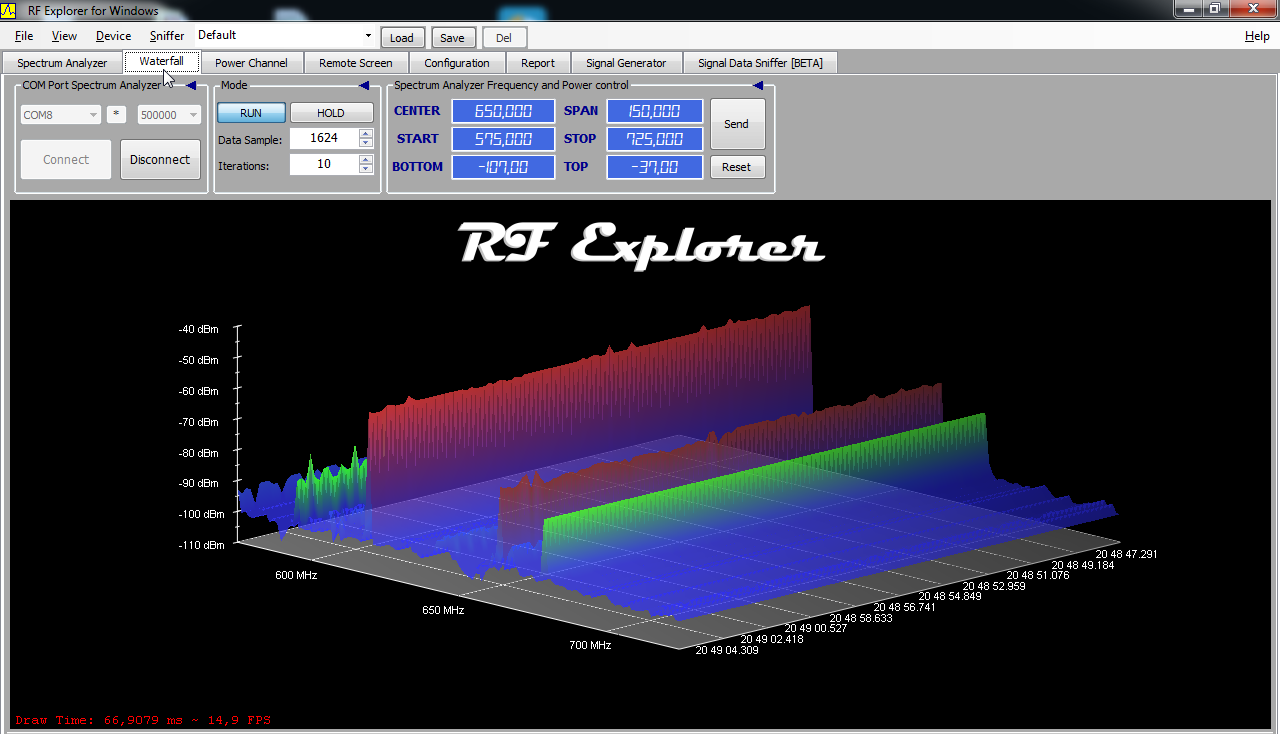The image size is (1280, 734).
Task: Click the 700 MHz axis label
Action: click(590, 646)
